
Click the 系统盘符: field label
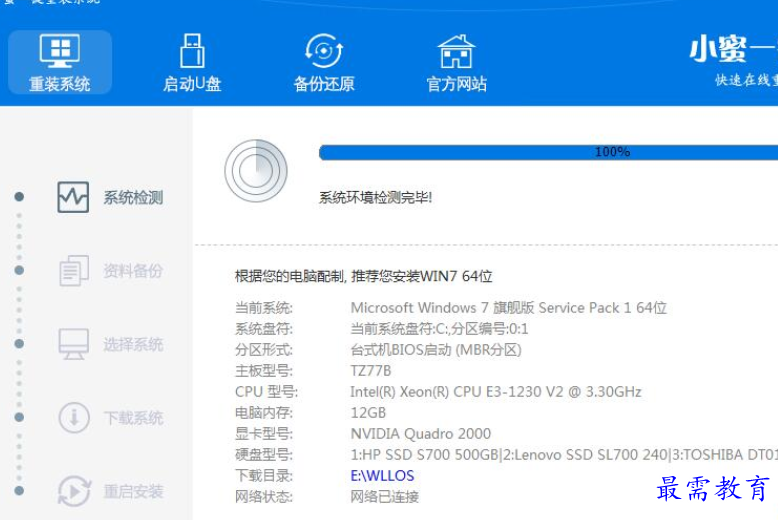pos(264,328)
